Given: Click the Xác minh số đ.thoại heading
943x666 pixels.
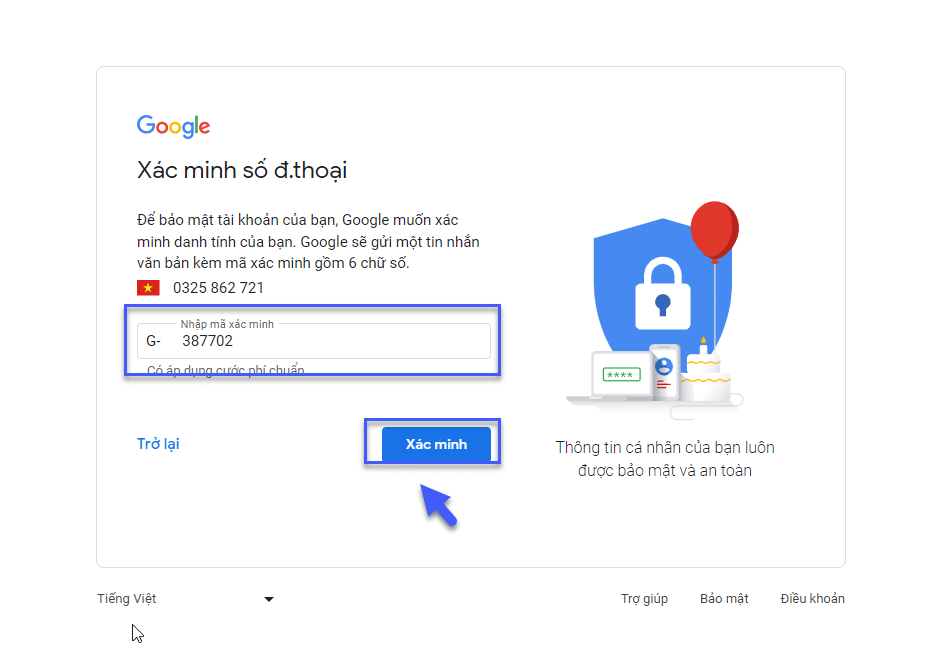Looking at the screenshot, I should tap(242, 171).
